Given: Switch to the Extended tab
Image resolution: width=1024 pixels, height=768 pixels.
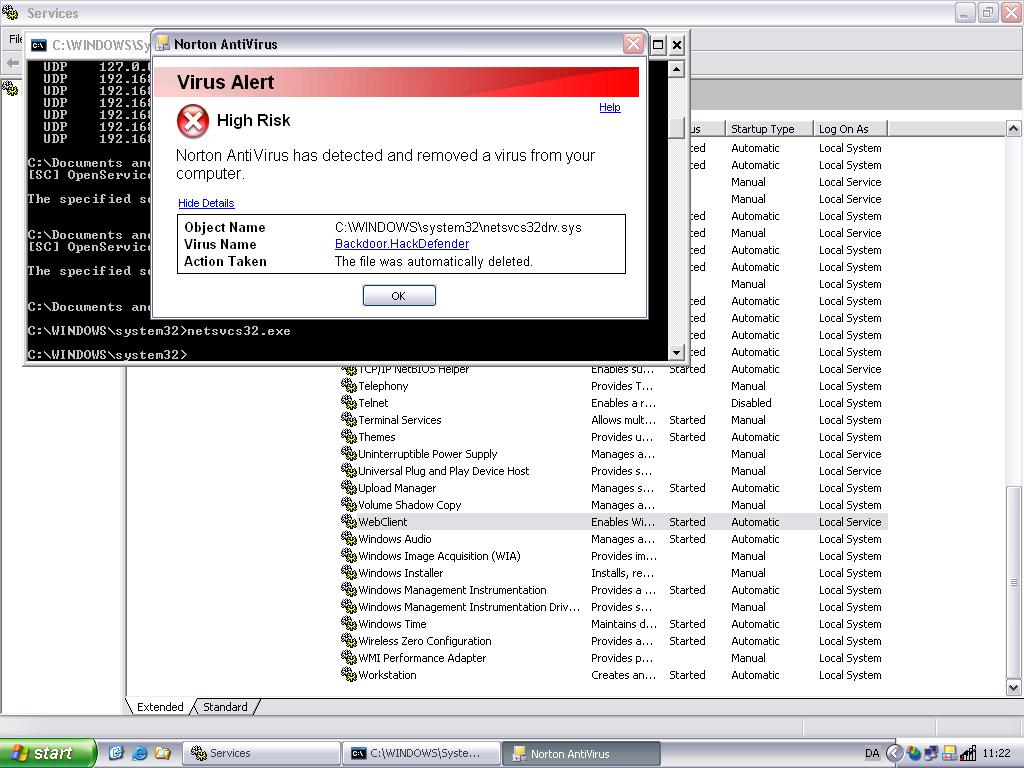Looking at the screenshot, I should click(159, 707).
